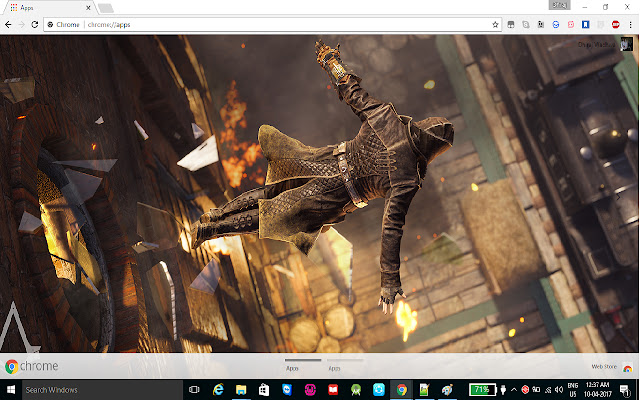Click the Google Chrome taskbar icon
The width and height of the screenshot is (640, 400).
(x=402, y=390)
